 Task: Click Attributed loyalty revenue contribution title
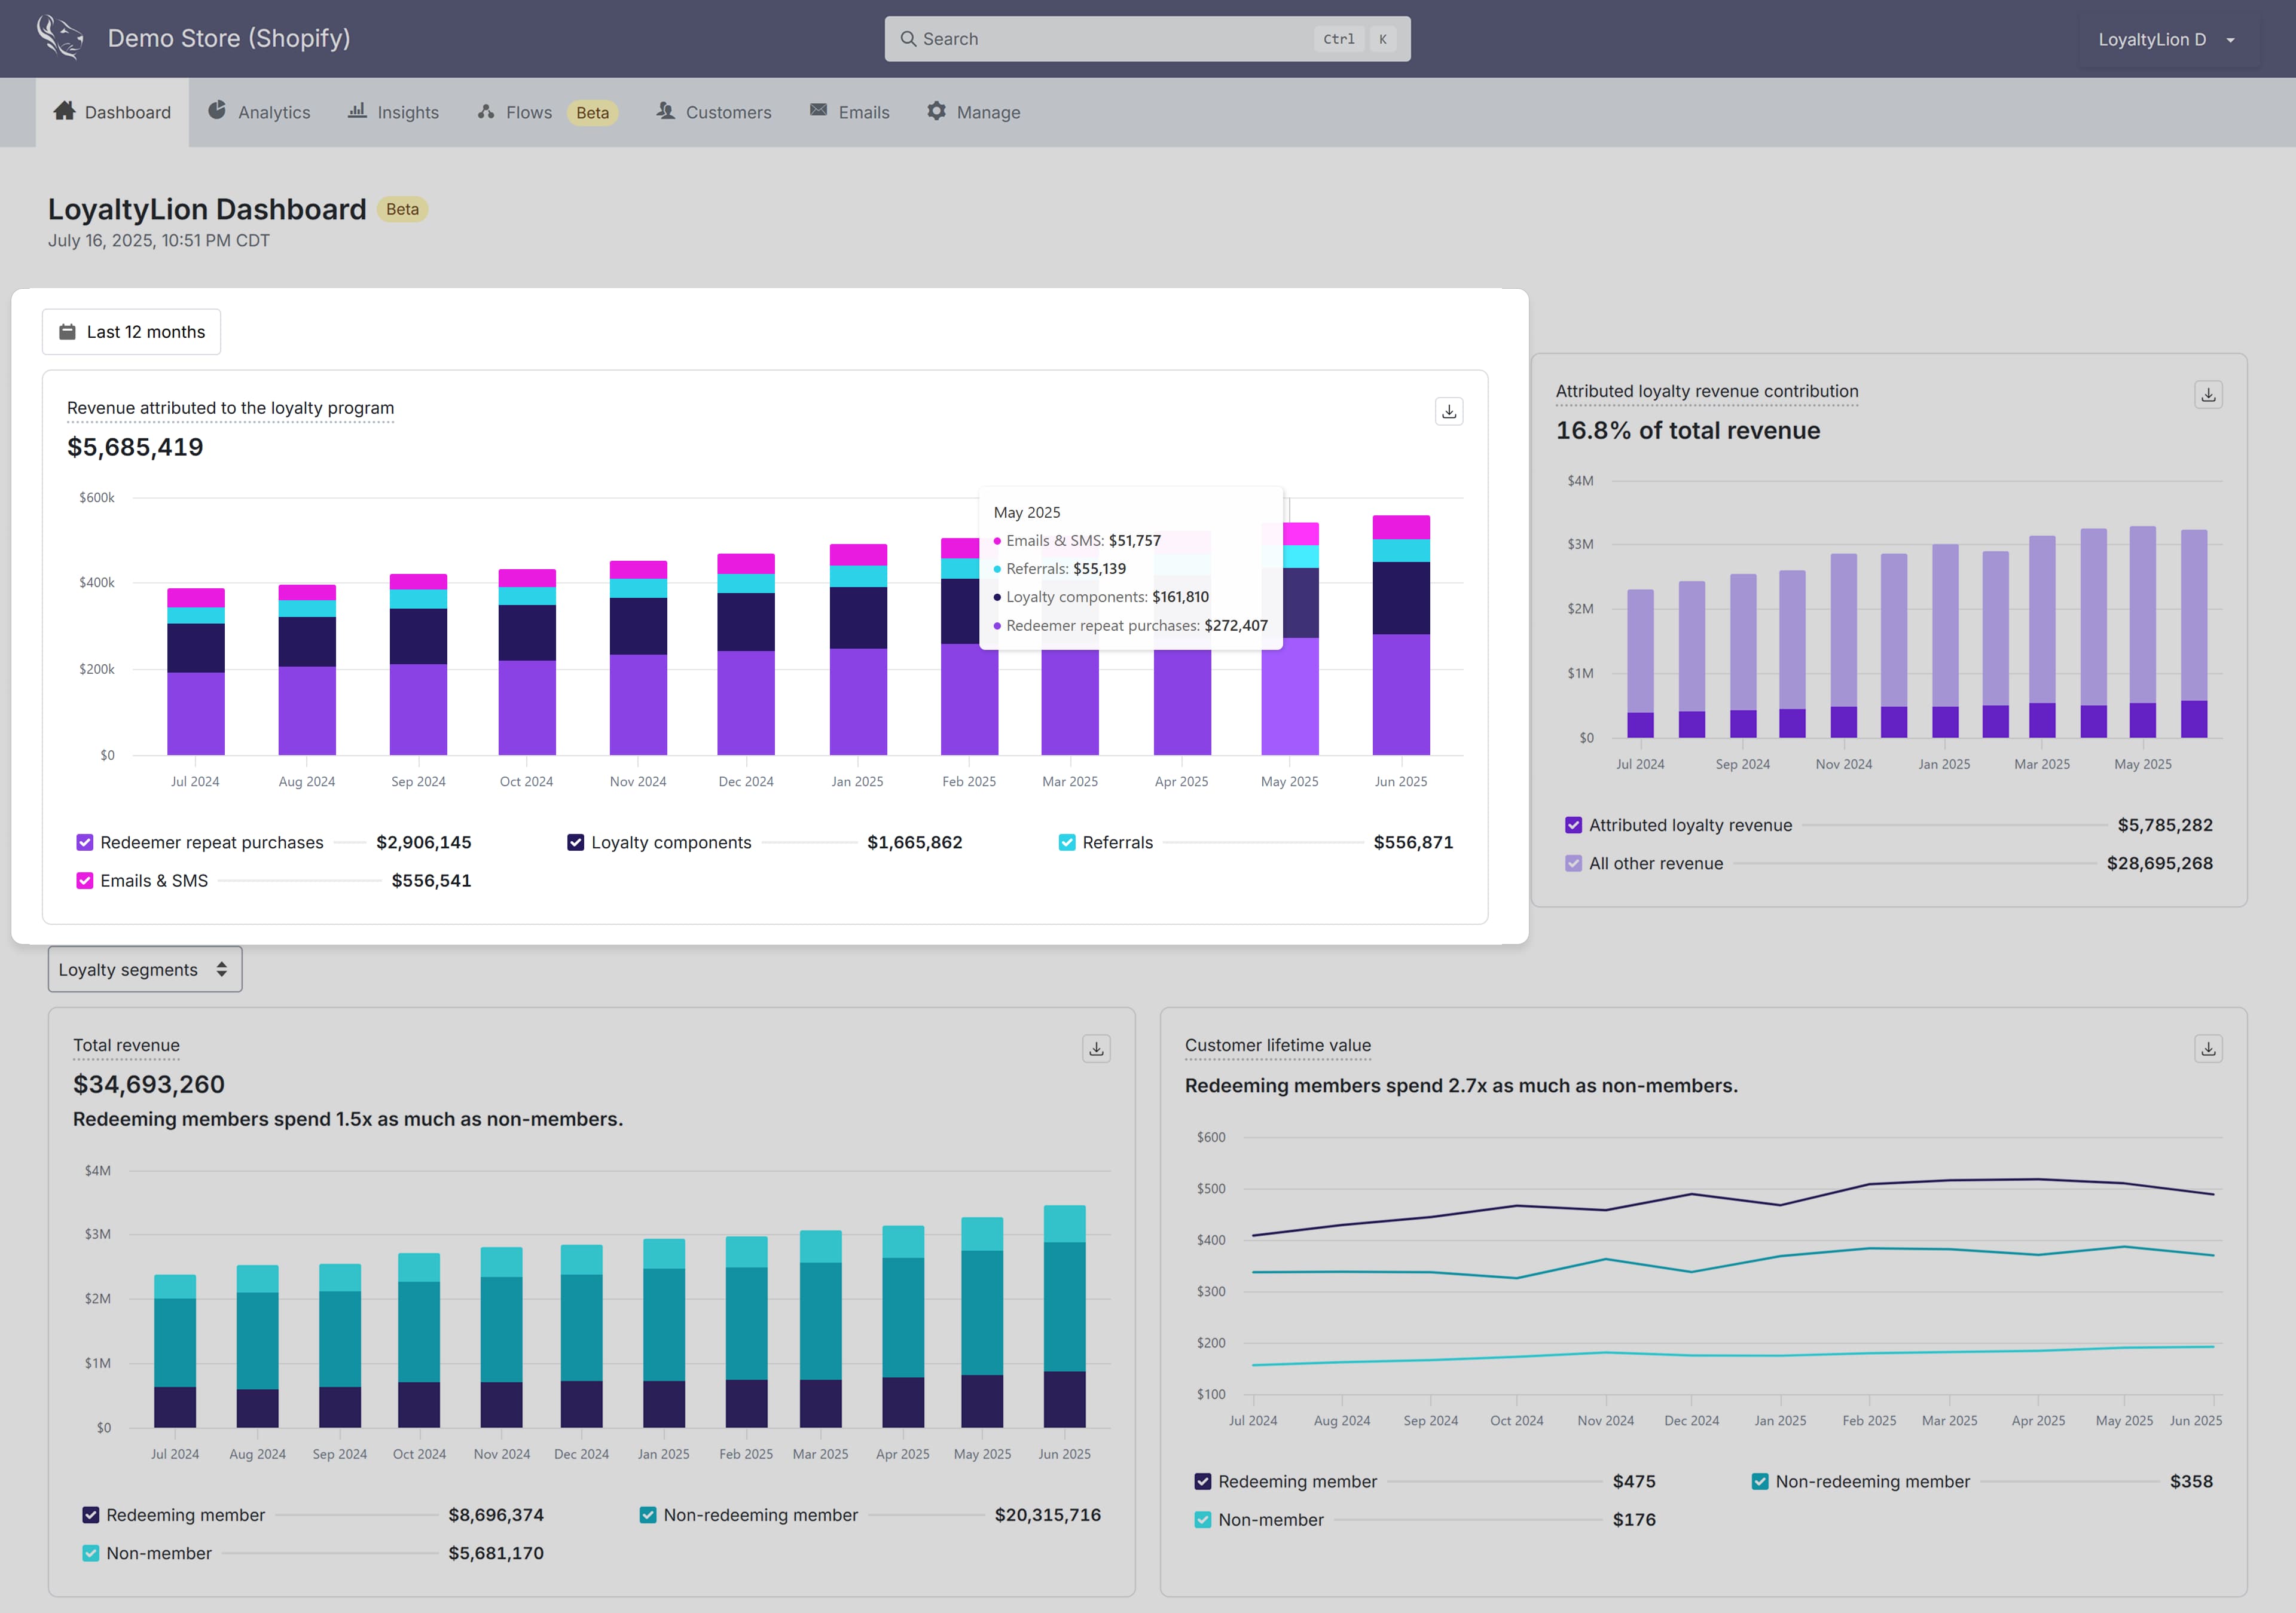[1707, 391]
